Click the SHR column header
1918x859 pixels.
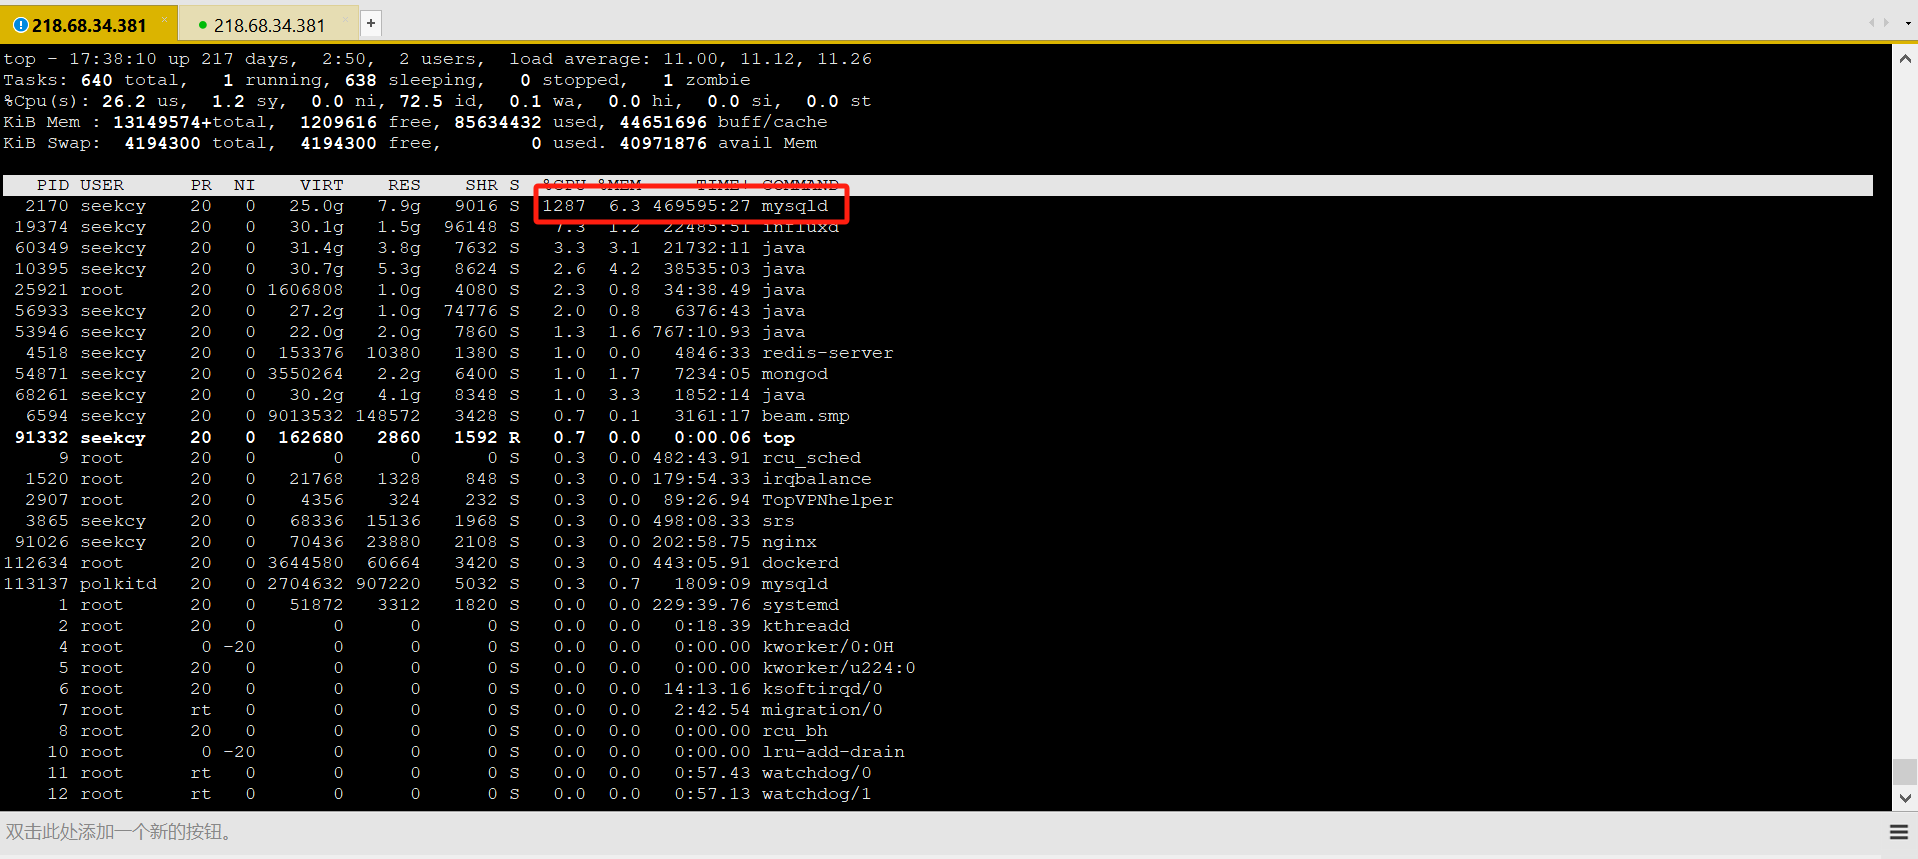481,185
